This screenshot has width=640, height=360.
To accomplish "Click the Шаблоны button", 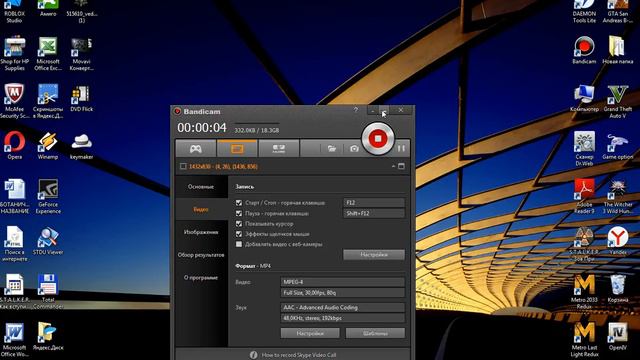I will [x=375, y=333].
